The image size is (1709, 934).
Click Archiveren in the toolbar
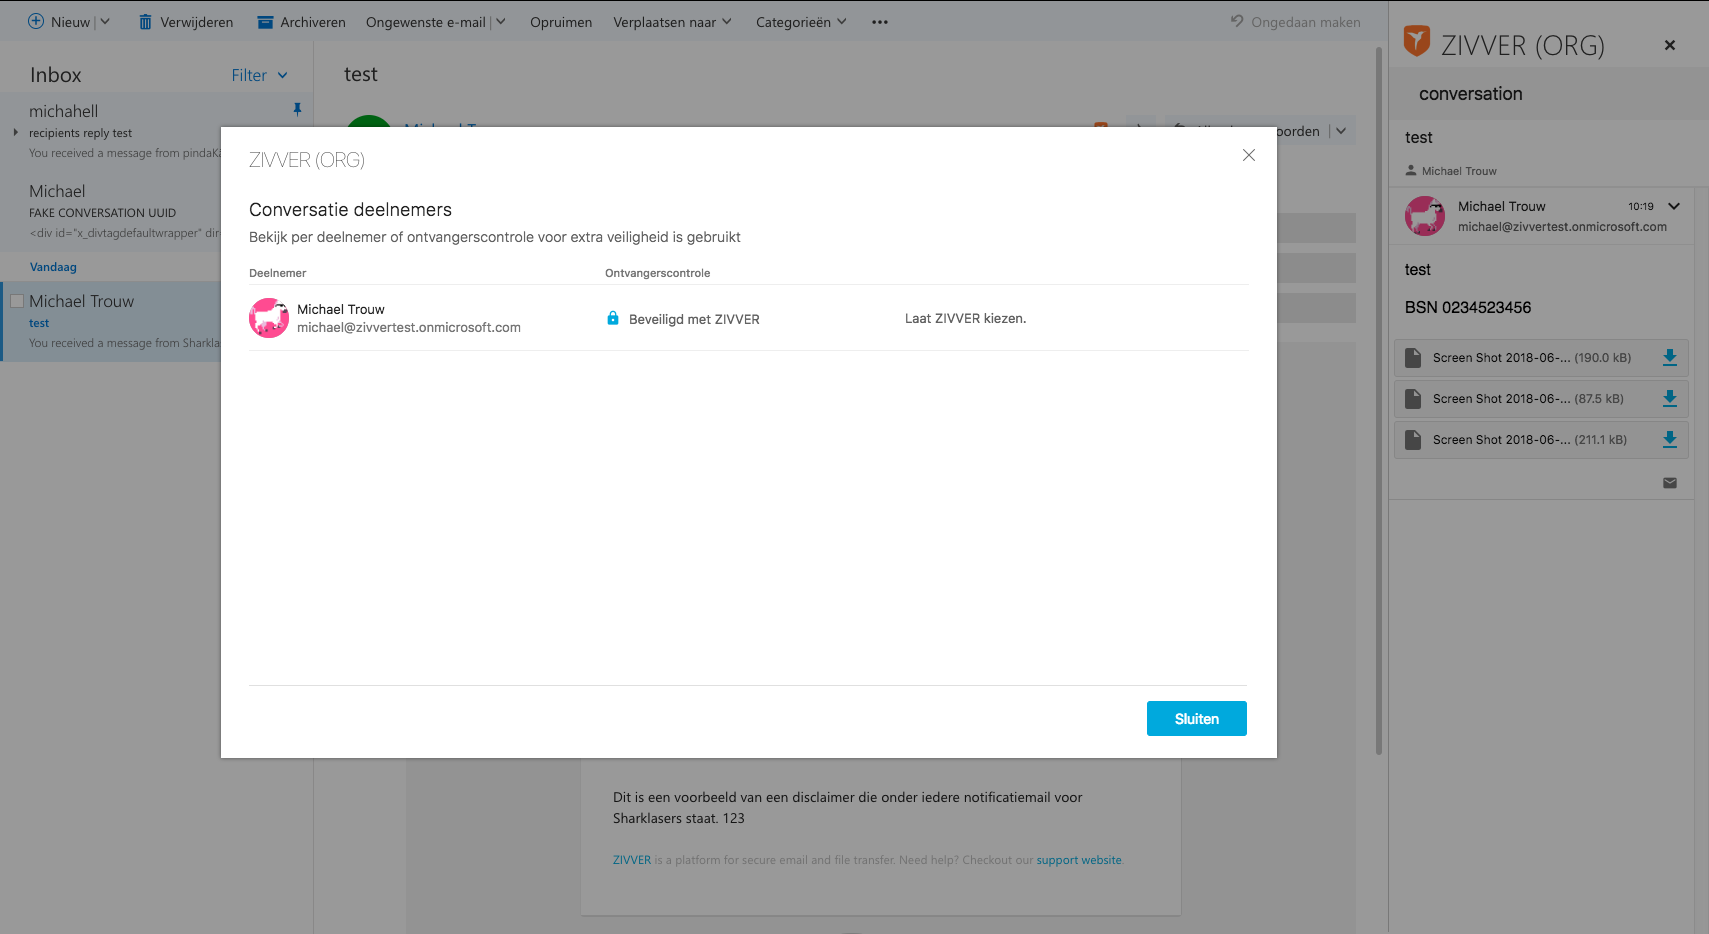click(301, 22)
